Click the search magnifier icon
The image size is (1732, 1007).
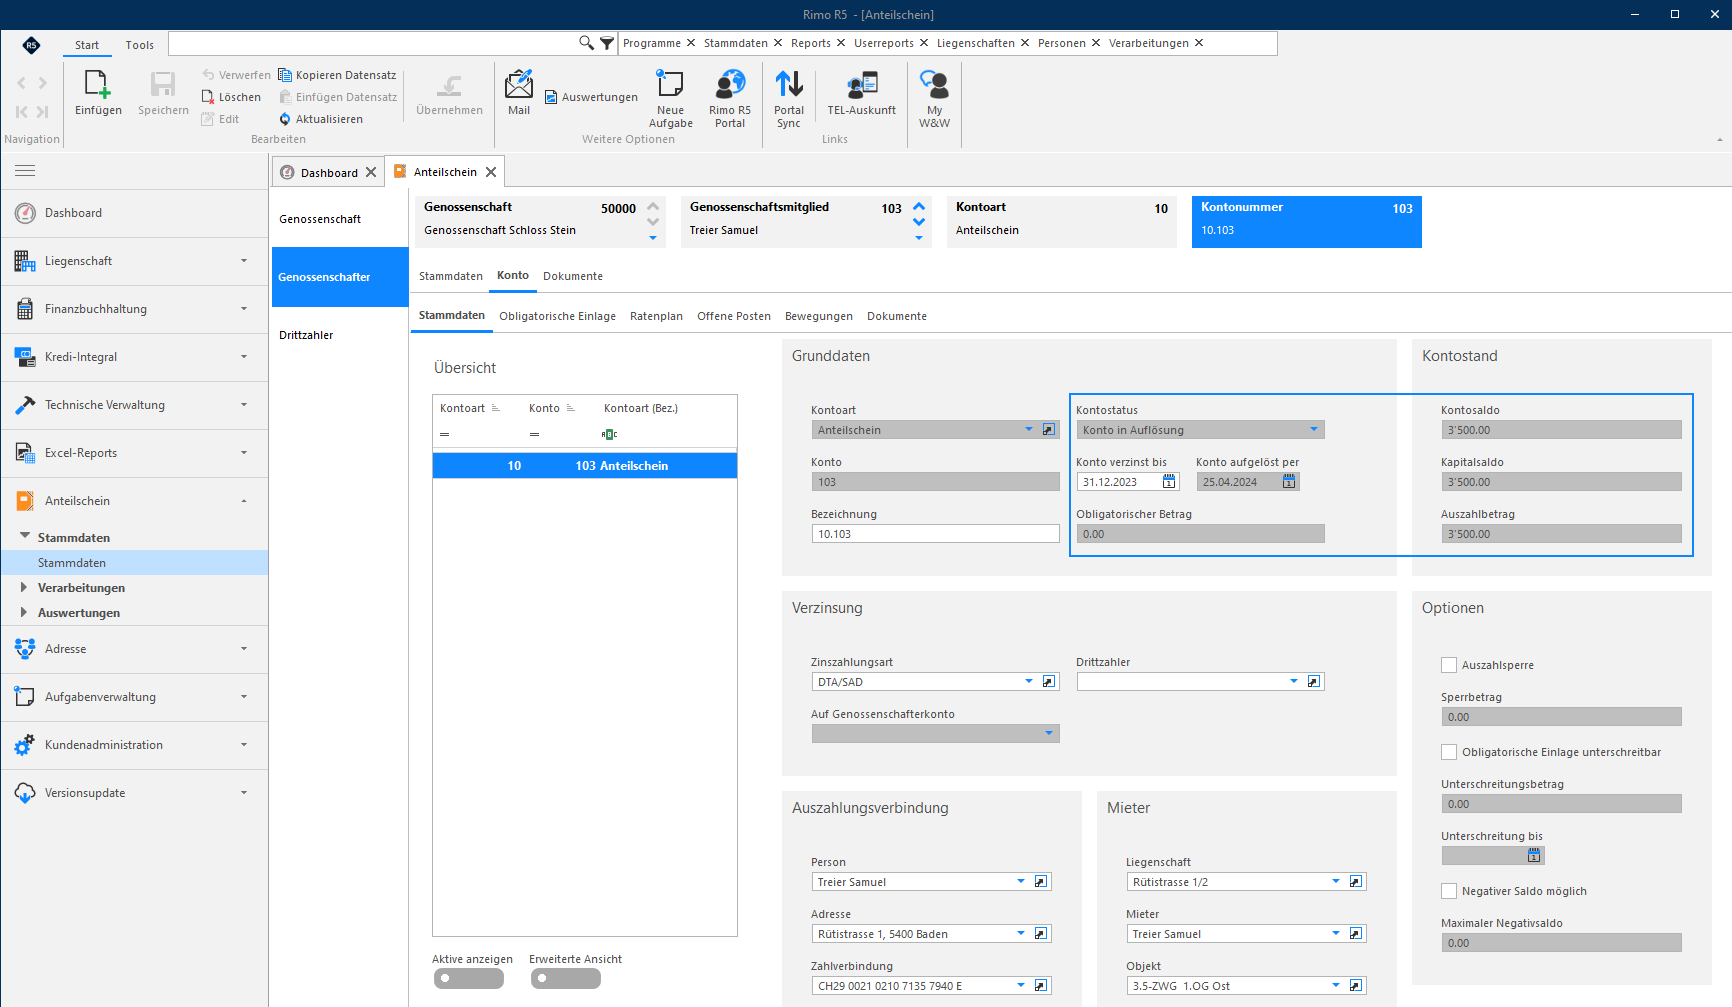(x=586, y=43)
